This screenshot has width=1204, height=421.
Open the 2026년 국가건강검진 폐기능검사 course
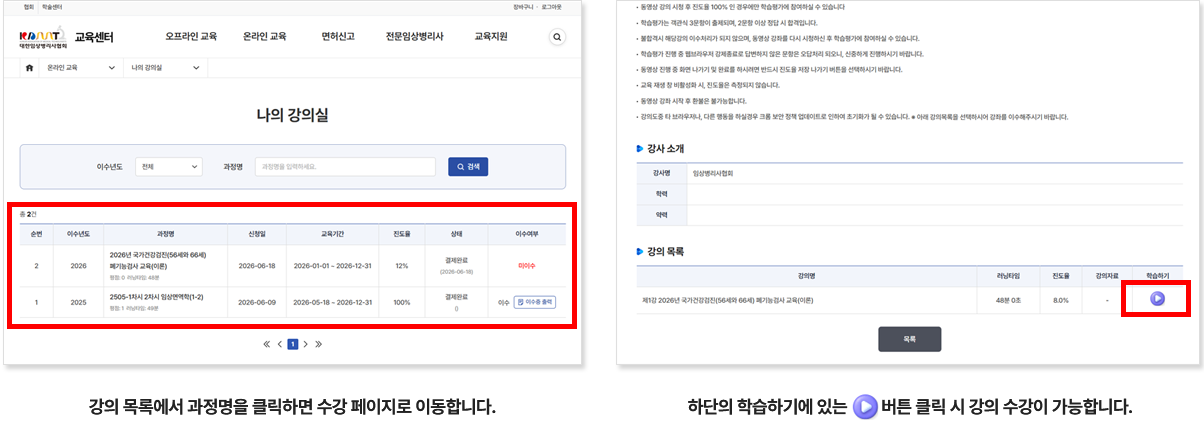point(160,261)
